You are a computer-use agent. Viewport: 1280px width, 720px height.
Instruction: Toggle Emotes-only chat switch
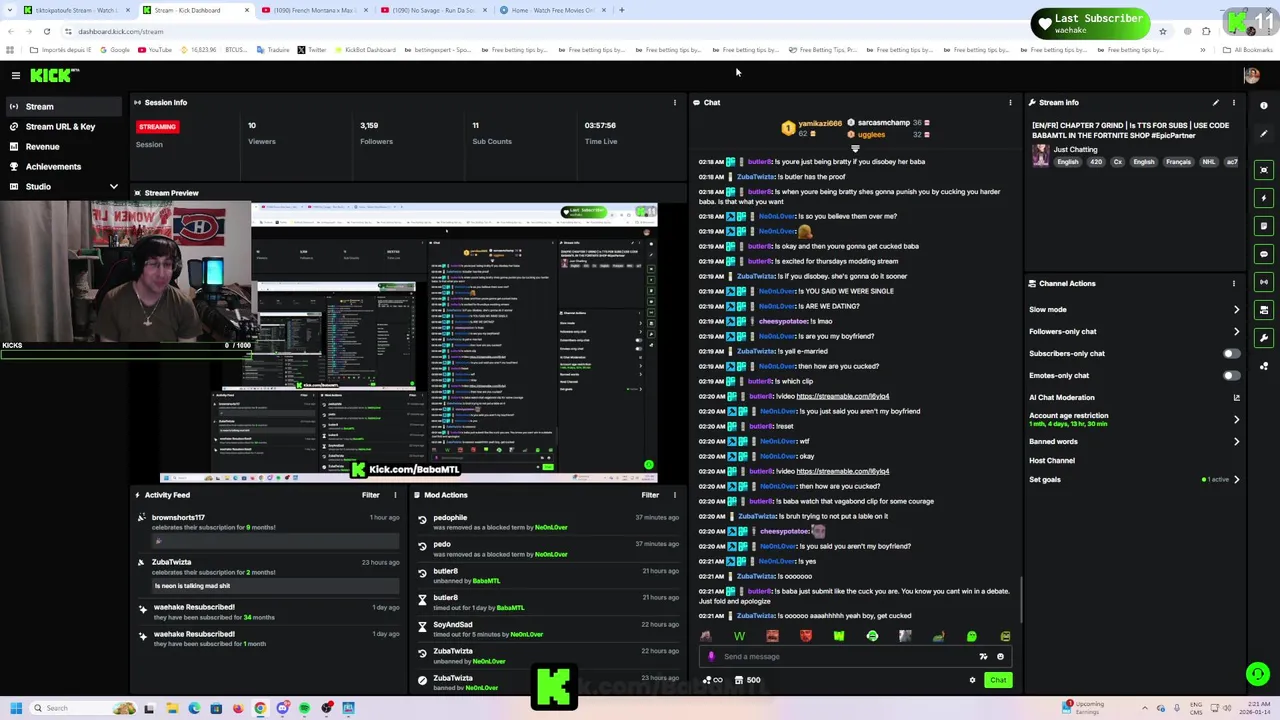[1232, 376]
